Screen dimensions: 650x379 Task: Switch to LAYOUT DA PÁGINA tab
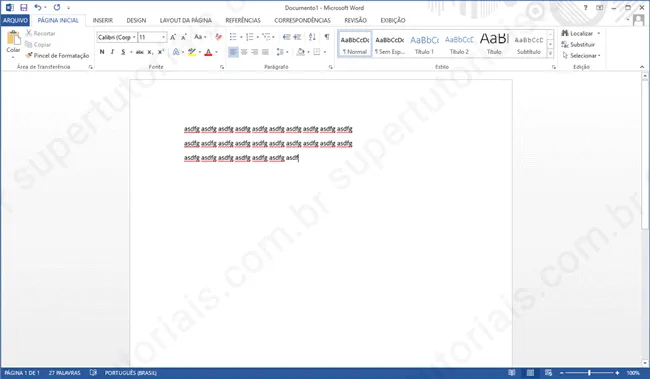[186, 20]
